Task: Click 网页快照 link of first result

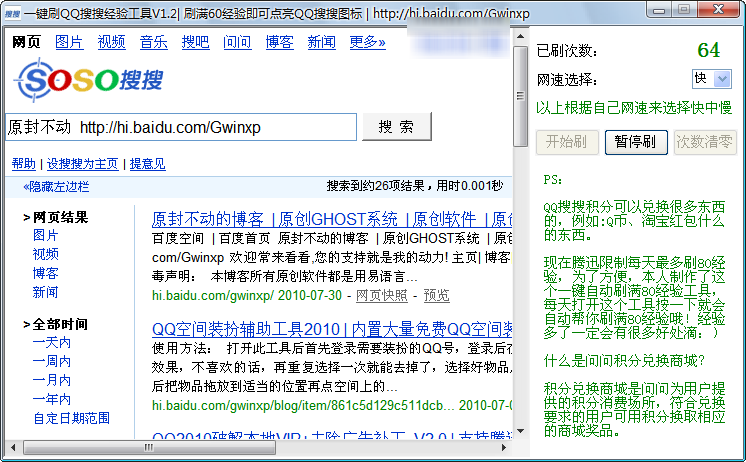Action: tap(382, 295)
